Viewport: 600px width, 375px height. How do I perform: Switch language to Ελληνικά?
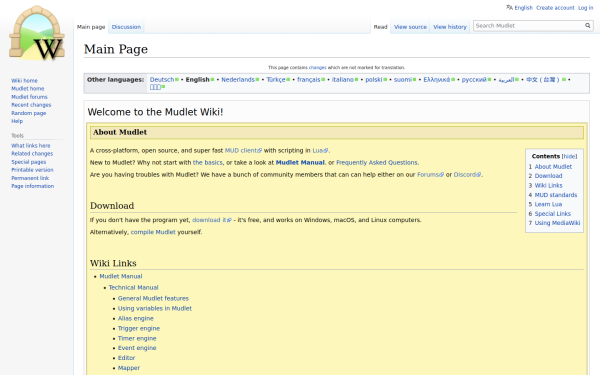[x=437, y=80]
